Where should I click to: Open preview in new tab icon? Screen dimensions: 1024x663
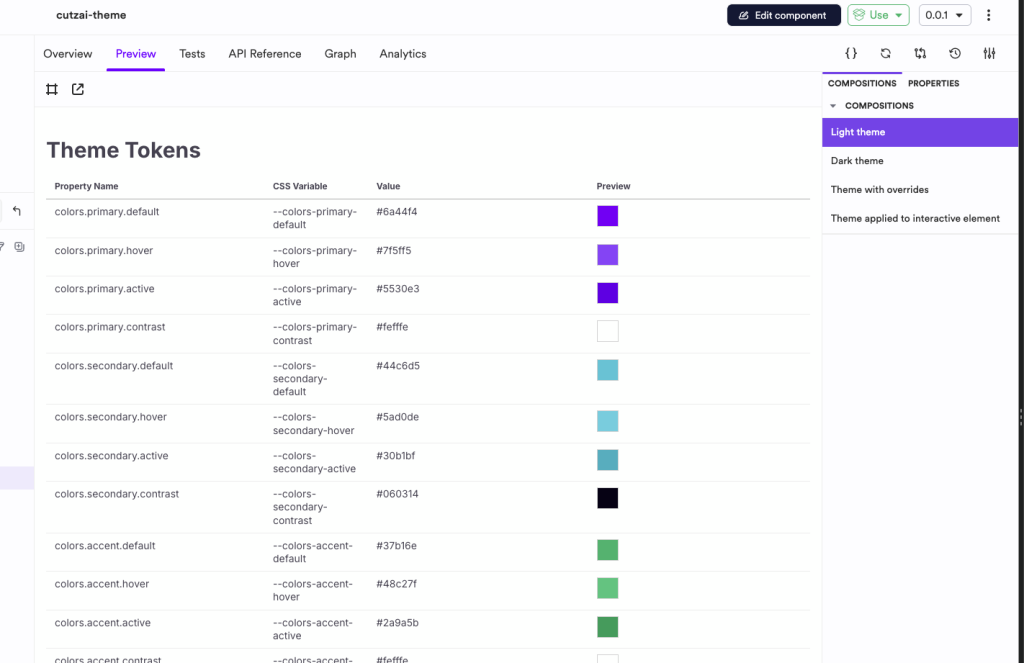[x=78, y=90]
